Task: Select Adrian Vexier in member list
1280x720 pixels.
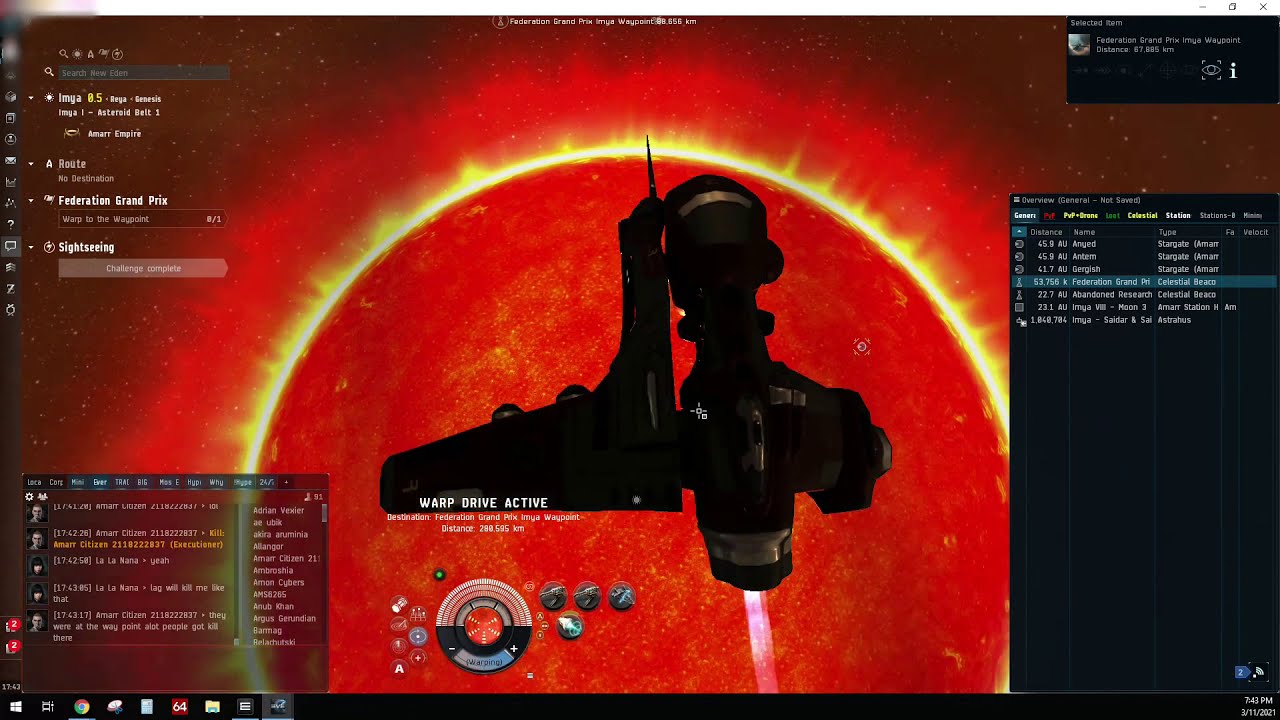Action: tap(278, 510)
